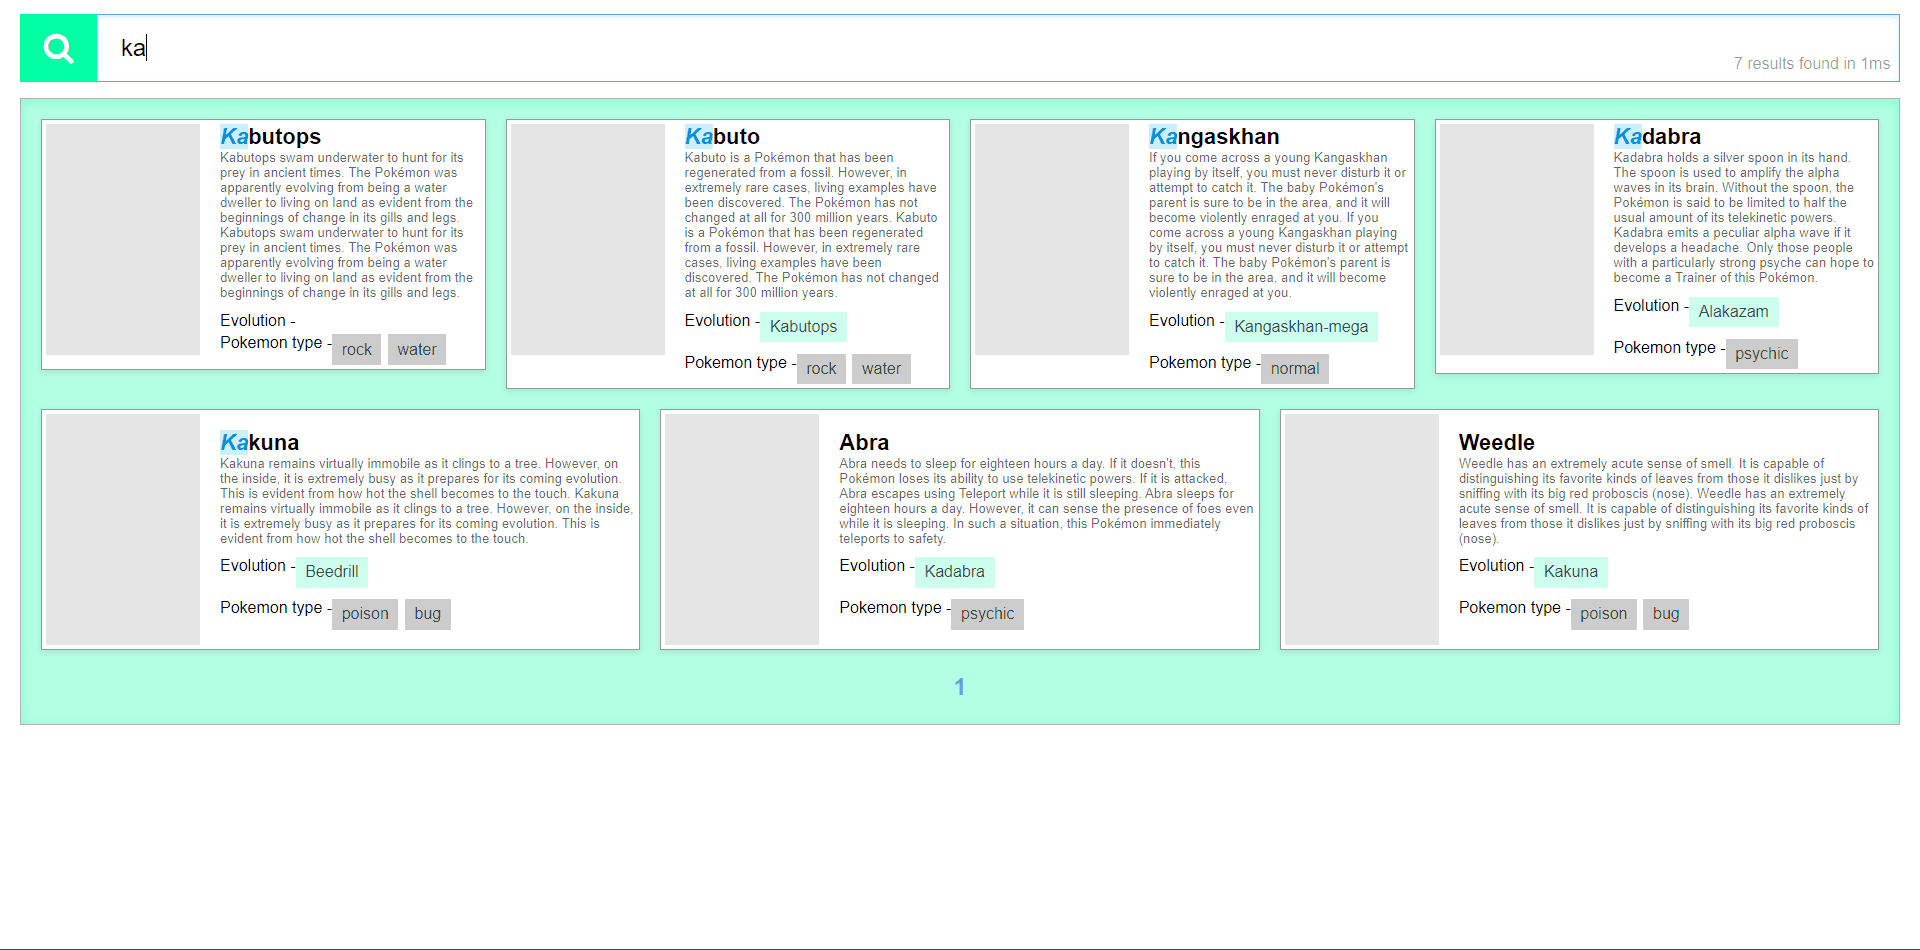Go to page 1 in pagination

point(960,687)
